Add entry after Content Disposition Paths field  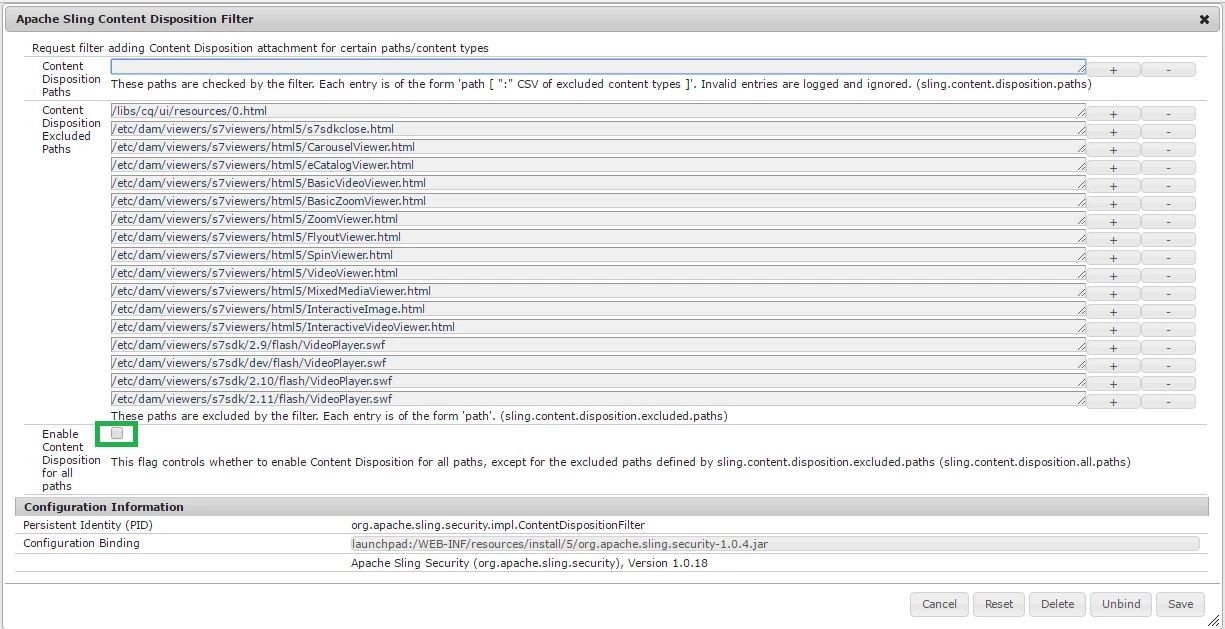pyautogui.click(x=1113, y=70)
